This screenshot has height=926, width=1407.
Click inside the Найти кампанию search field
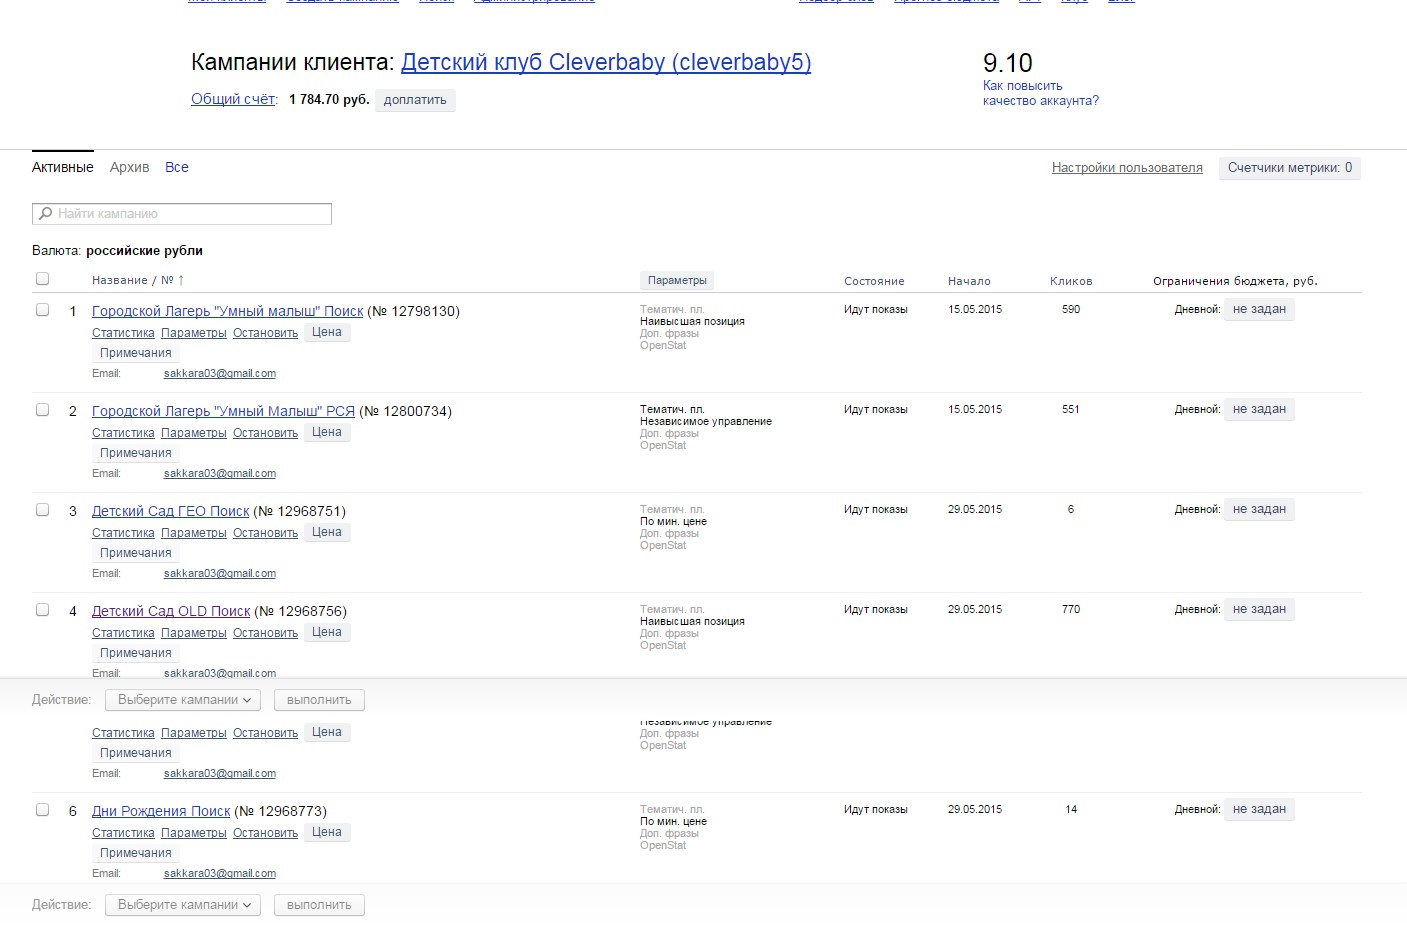click(182, 213)
